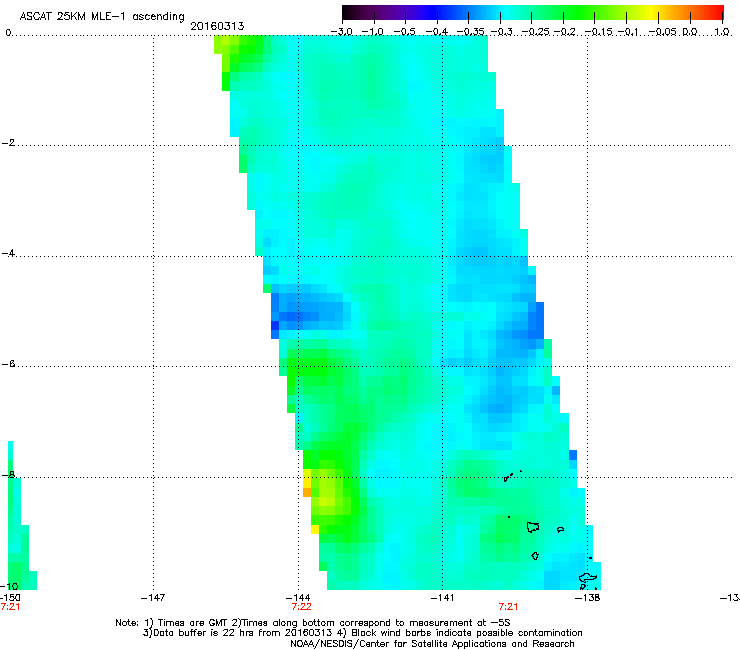The height and width of the screenshot is (650, 740).
Task: Click the green section of the colorbar
Action: click(576, 12)
